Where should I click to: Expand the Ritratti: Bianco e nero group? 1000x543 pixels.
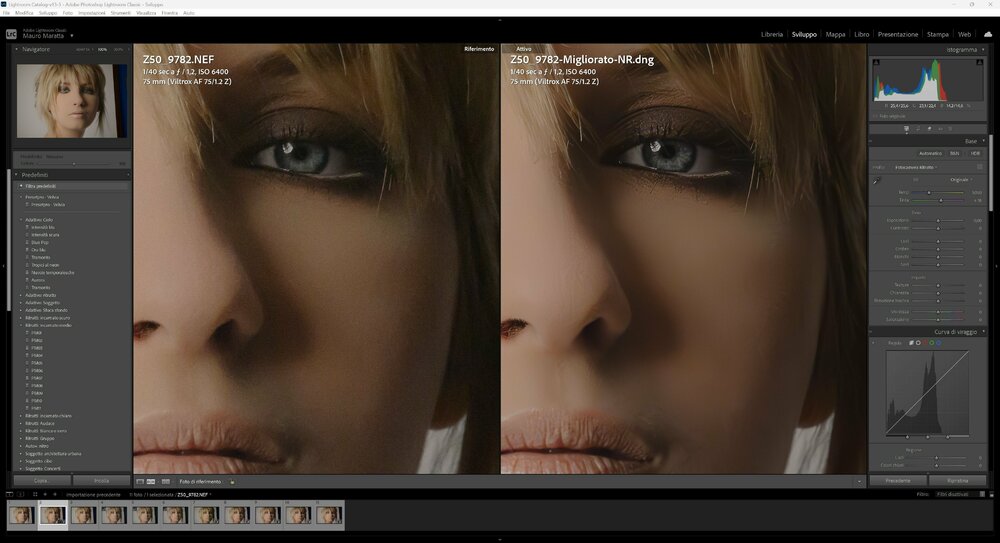(x=20, y=431)
